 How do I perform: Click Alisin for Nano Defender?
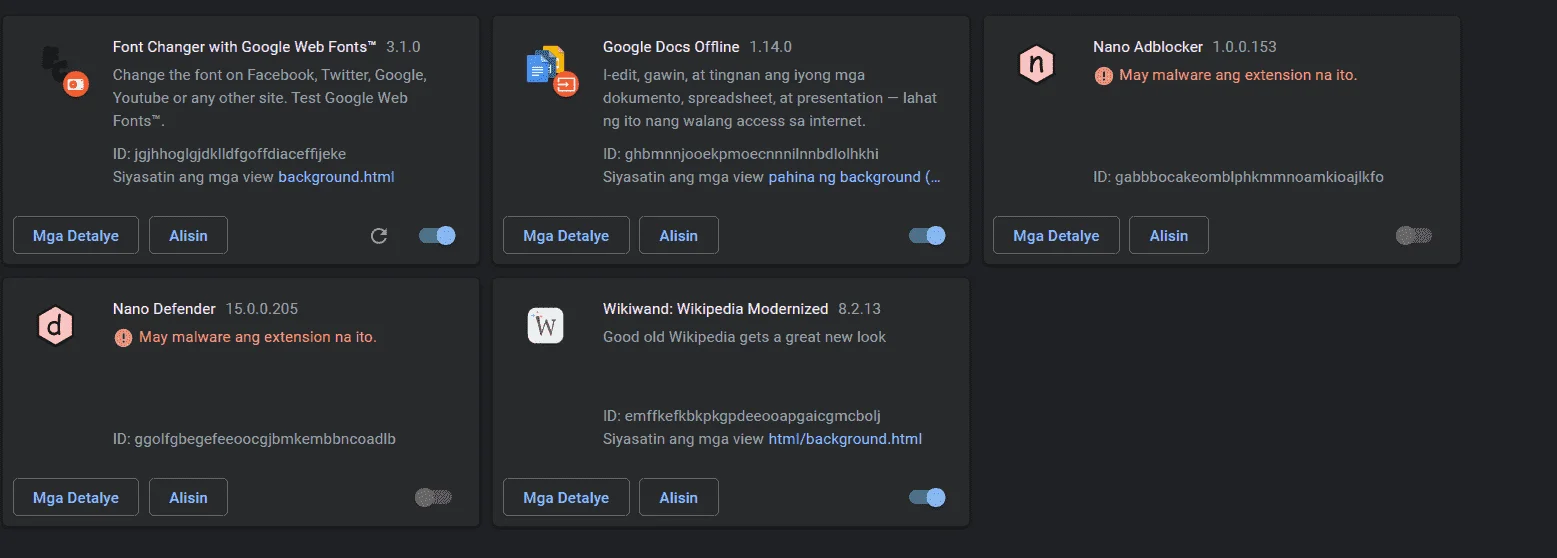coord(188,497)
